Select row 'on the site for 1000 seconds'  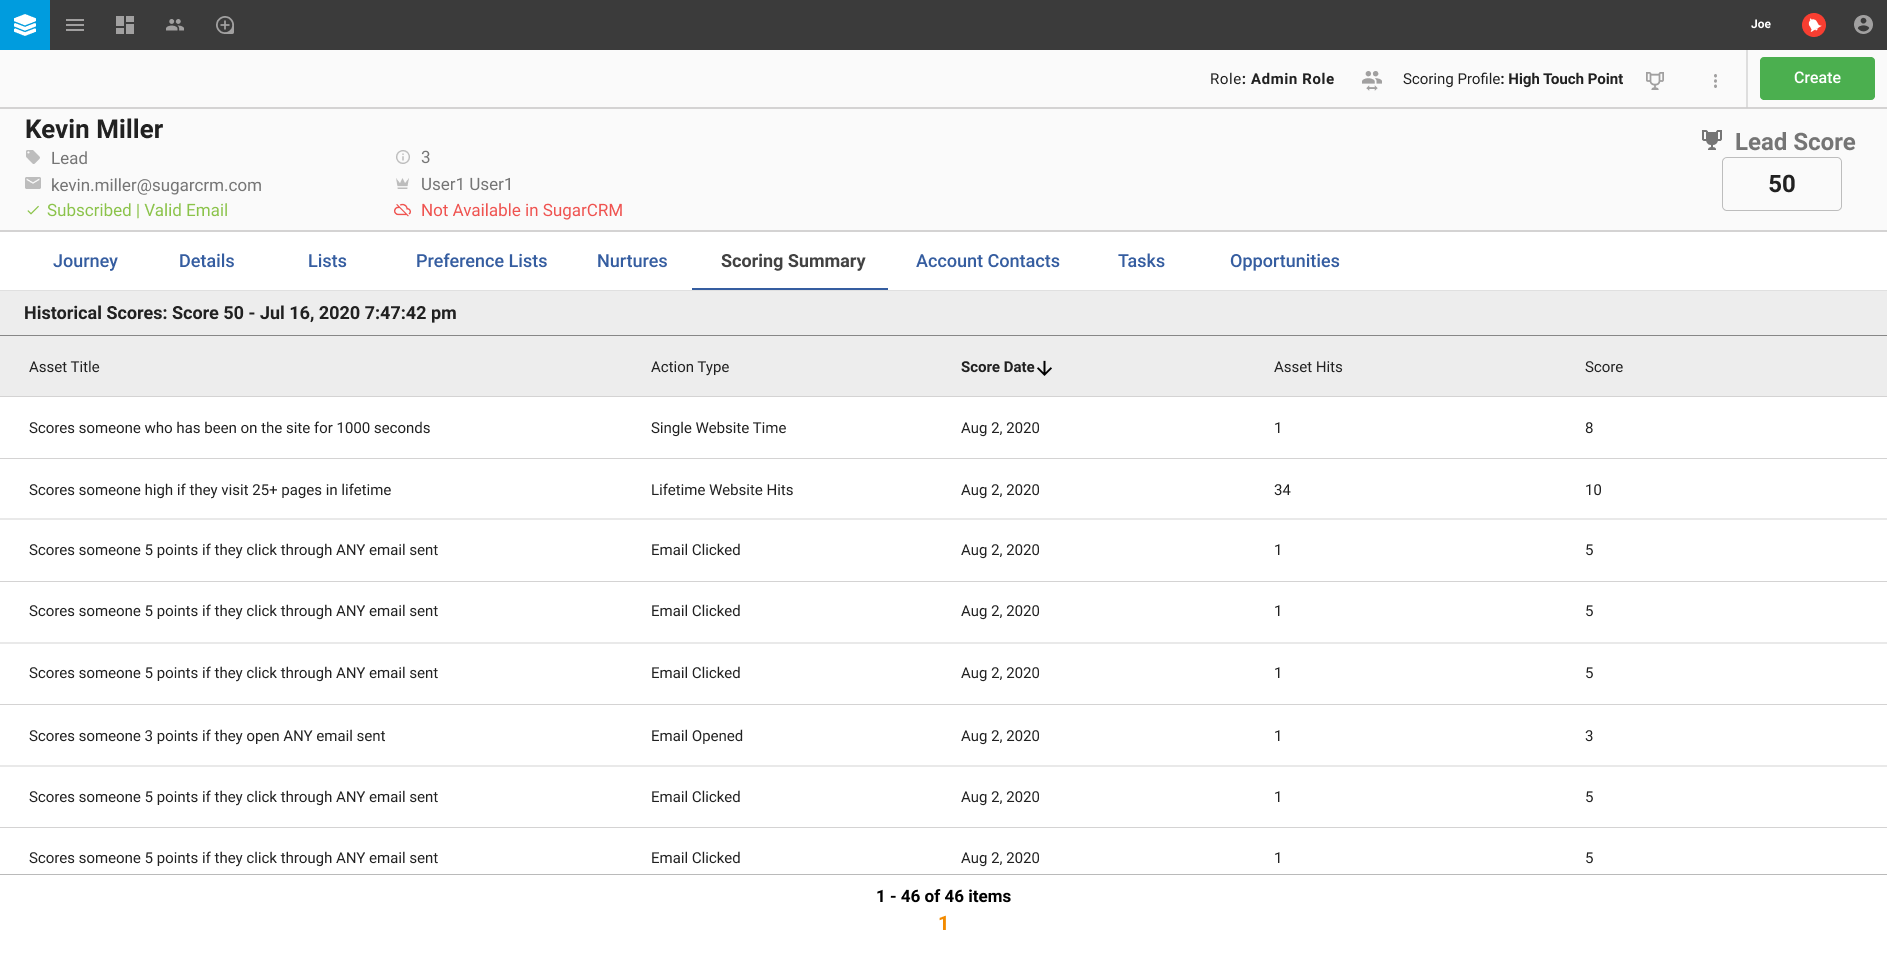click(x=943, y=428)
